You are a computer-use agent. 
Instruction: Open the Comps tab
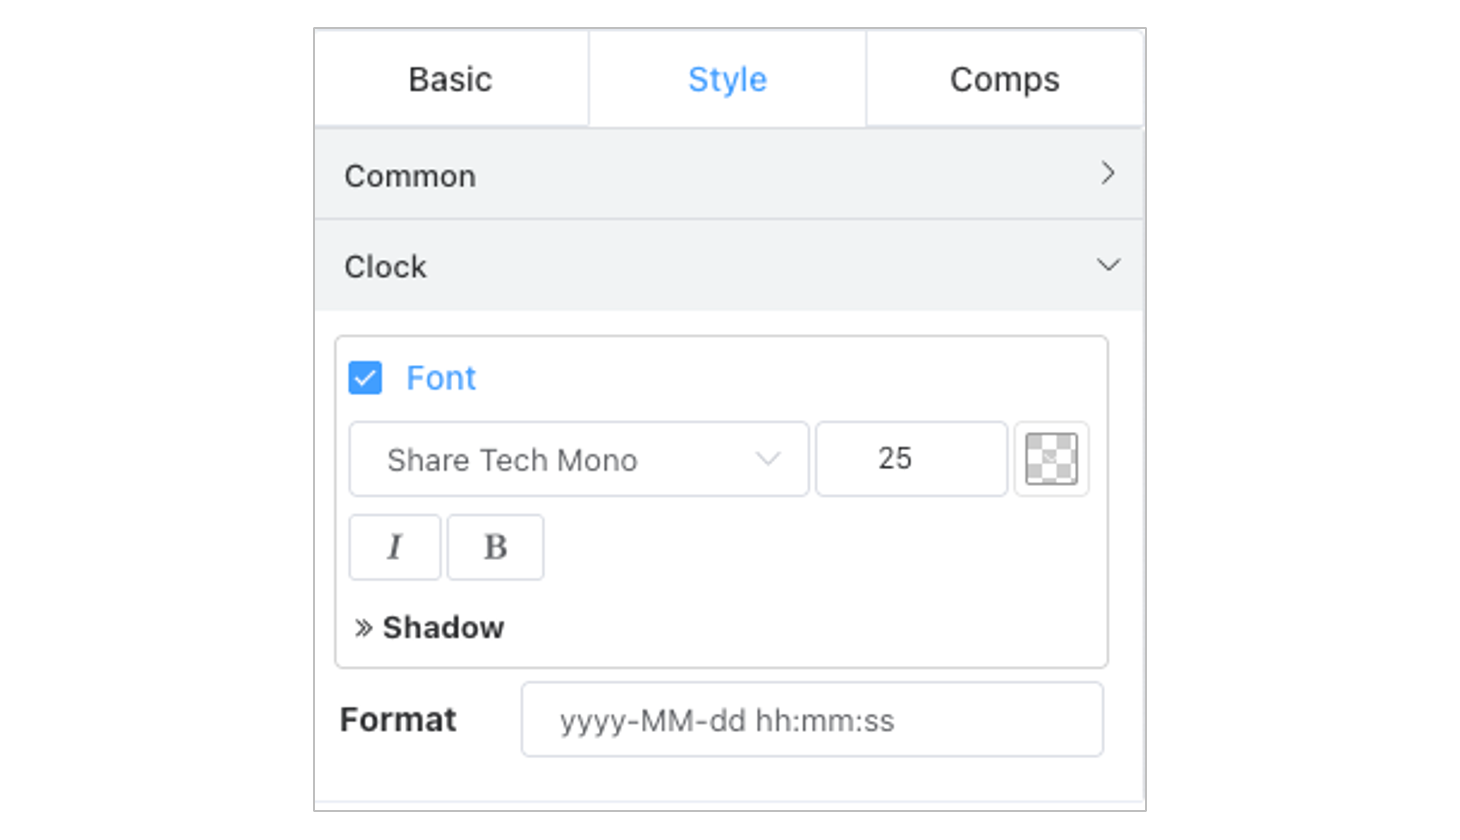[1004, 79]
